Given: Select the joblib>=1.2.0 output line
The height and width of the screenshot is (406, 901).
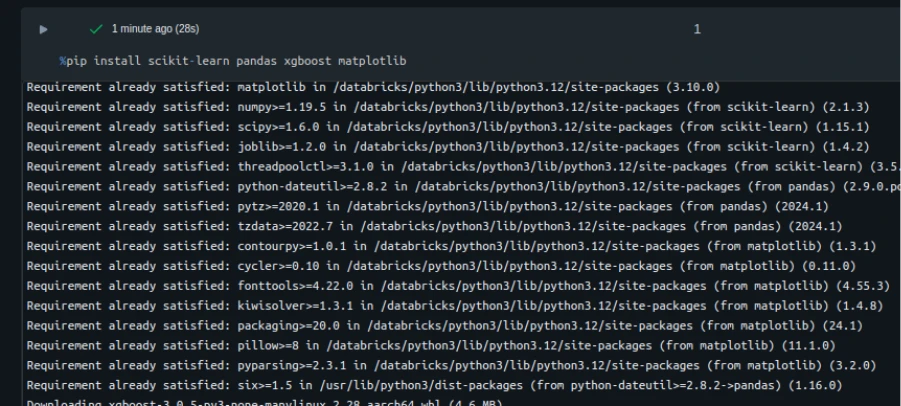Looking at the screenshot, I should 447,146.
